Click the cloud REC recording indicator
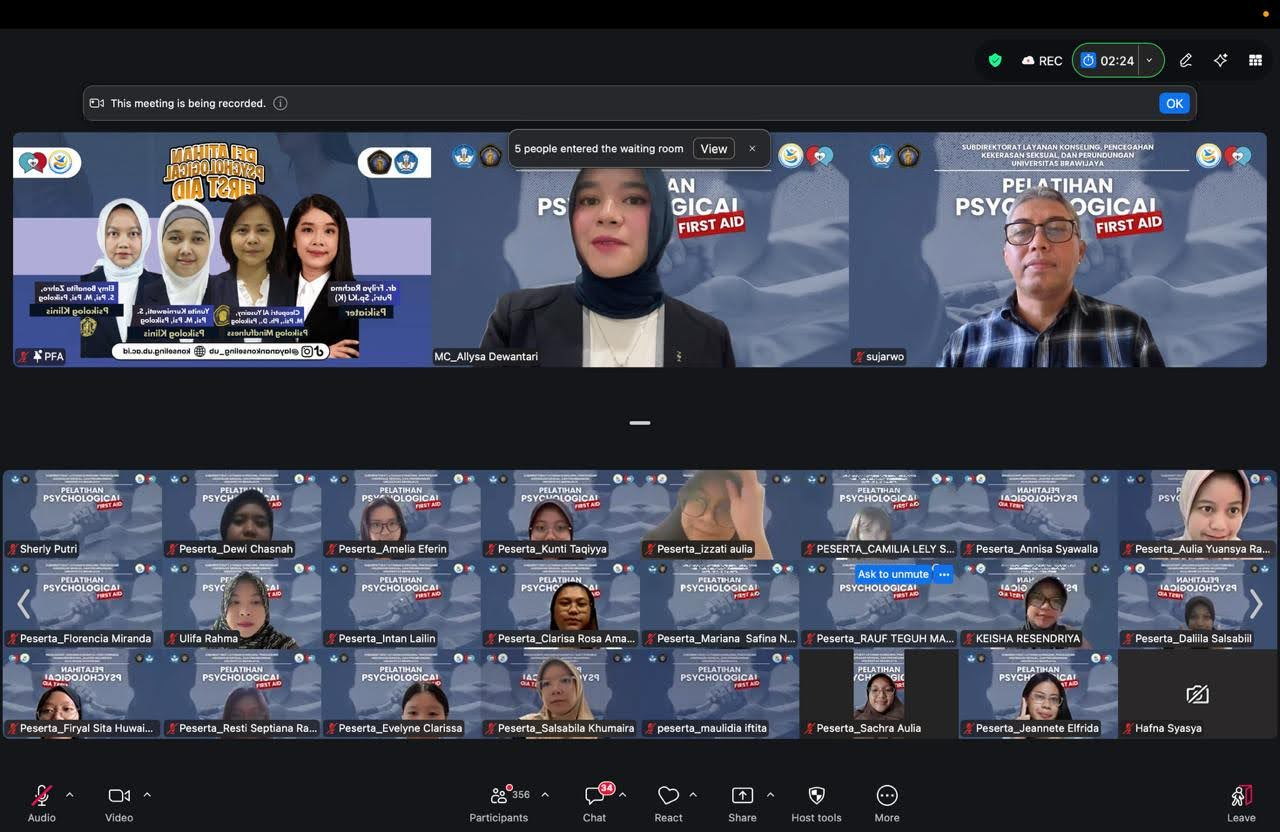Image resolution: width=1280 pixels, height=832 pixels. [1042, 61]
